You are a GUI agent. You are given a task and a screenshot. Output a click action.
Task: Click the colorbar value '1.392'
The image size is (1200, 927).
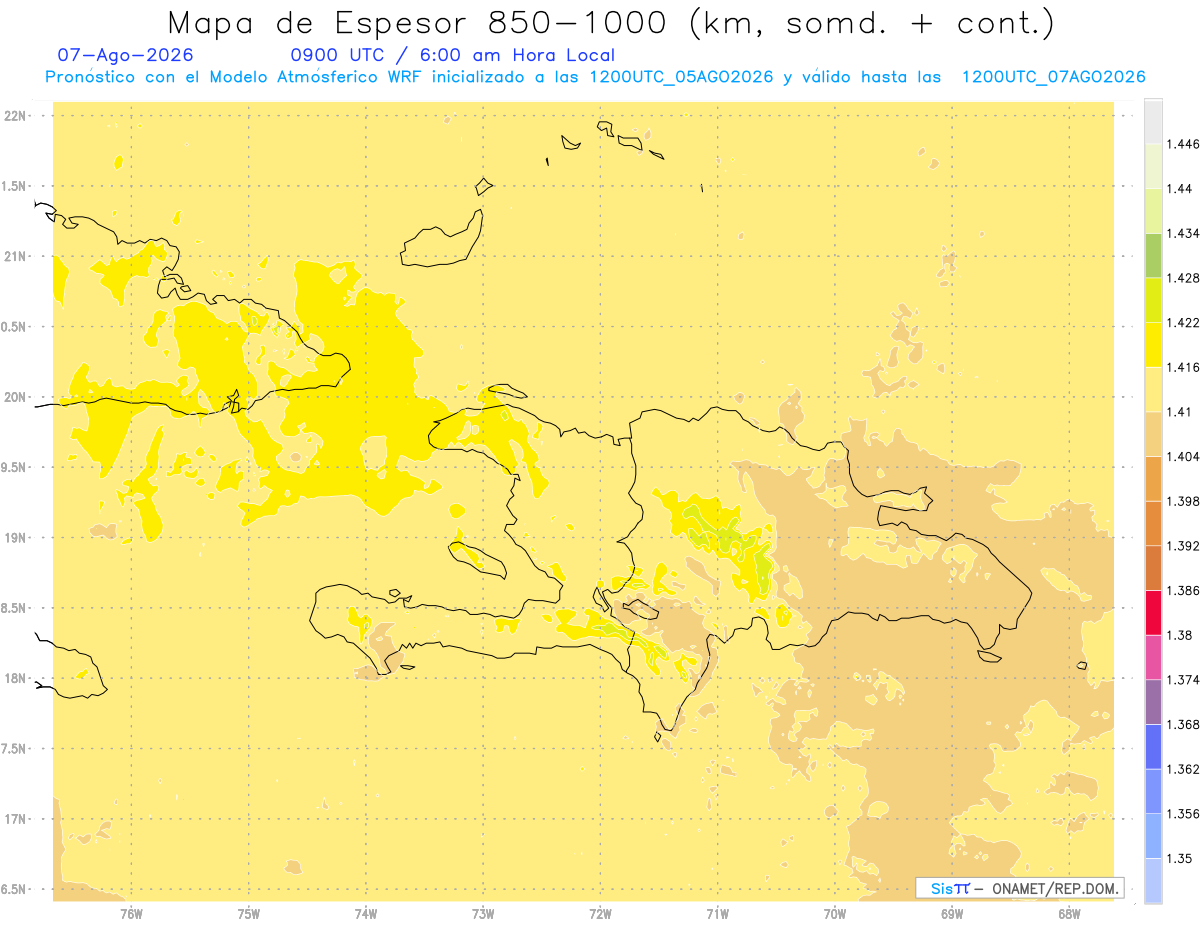(1182, 546)
